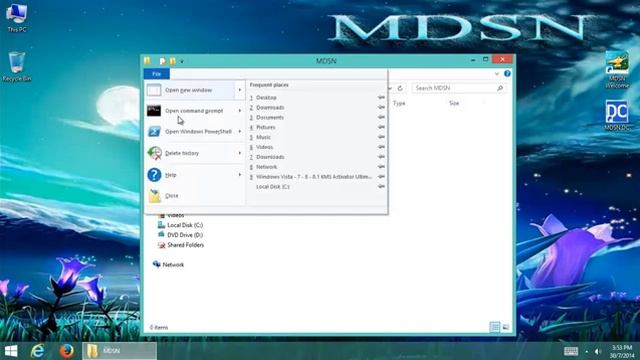Choose Open new window menu entry
Screen dimensions: 640x360
pyautogui.click(x=190, y=90)
